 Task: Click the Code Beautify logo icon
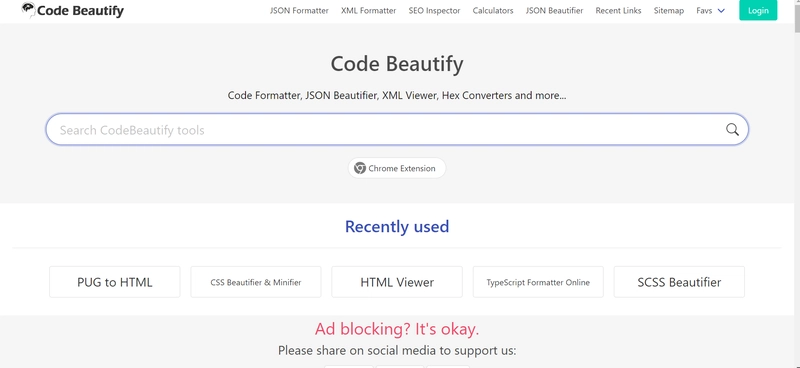pyautogui.click(x=29, y=10)
